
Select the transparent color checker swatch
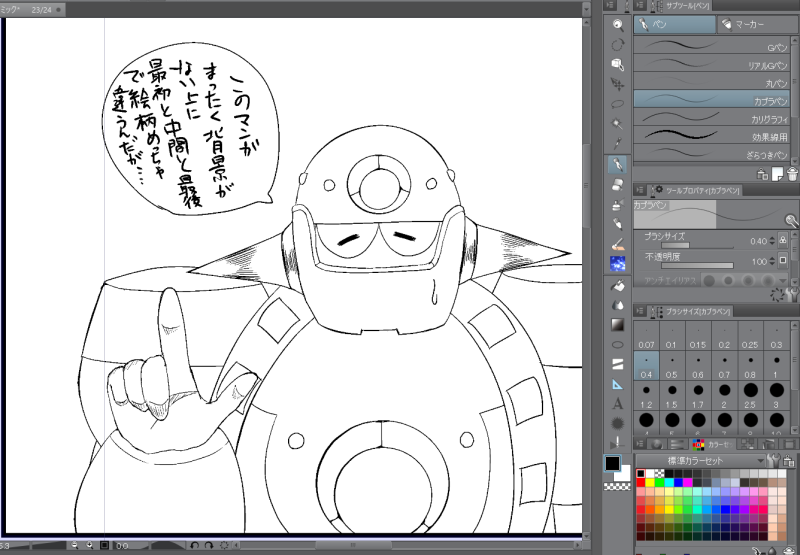617,487
